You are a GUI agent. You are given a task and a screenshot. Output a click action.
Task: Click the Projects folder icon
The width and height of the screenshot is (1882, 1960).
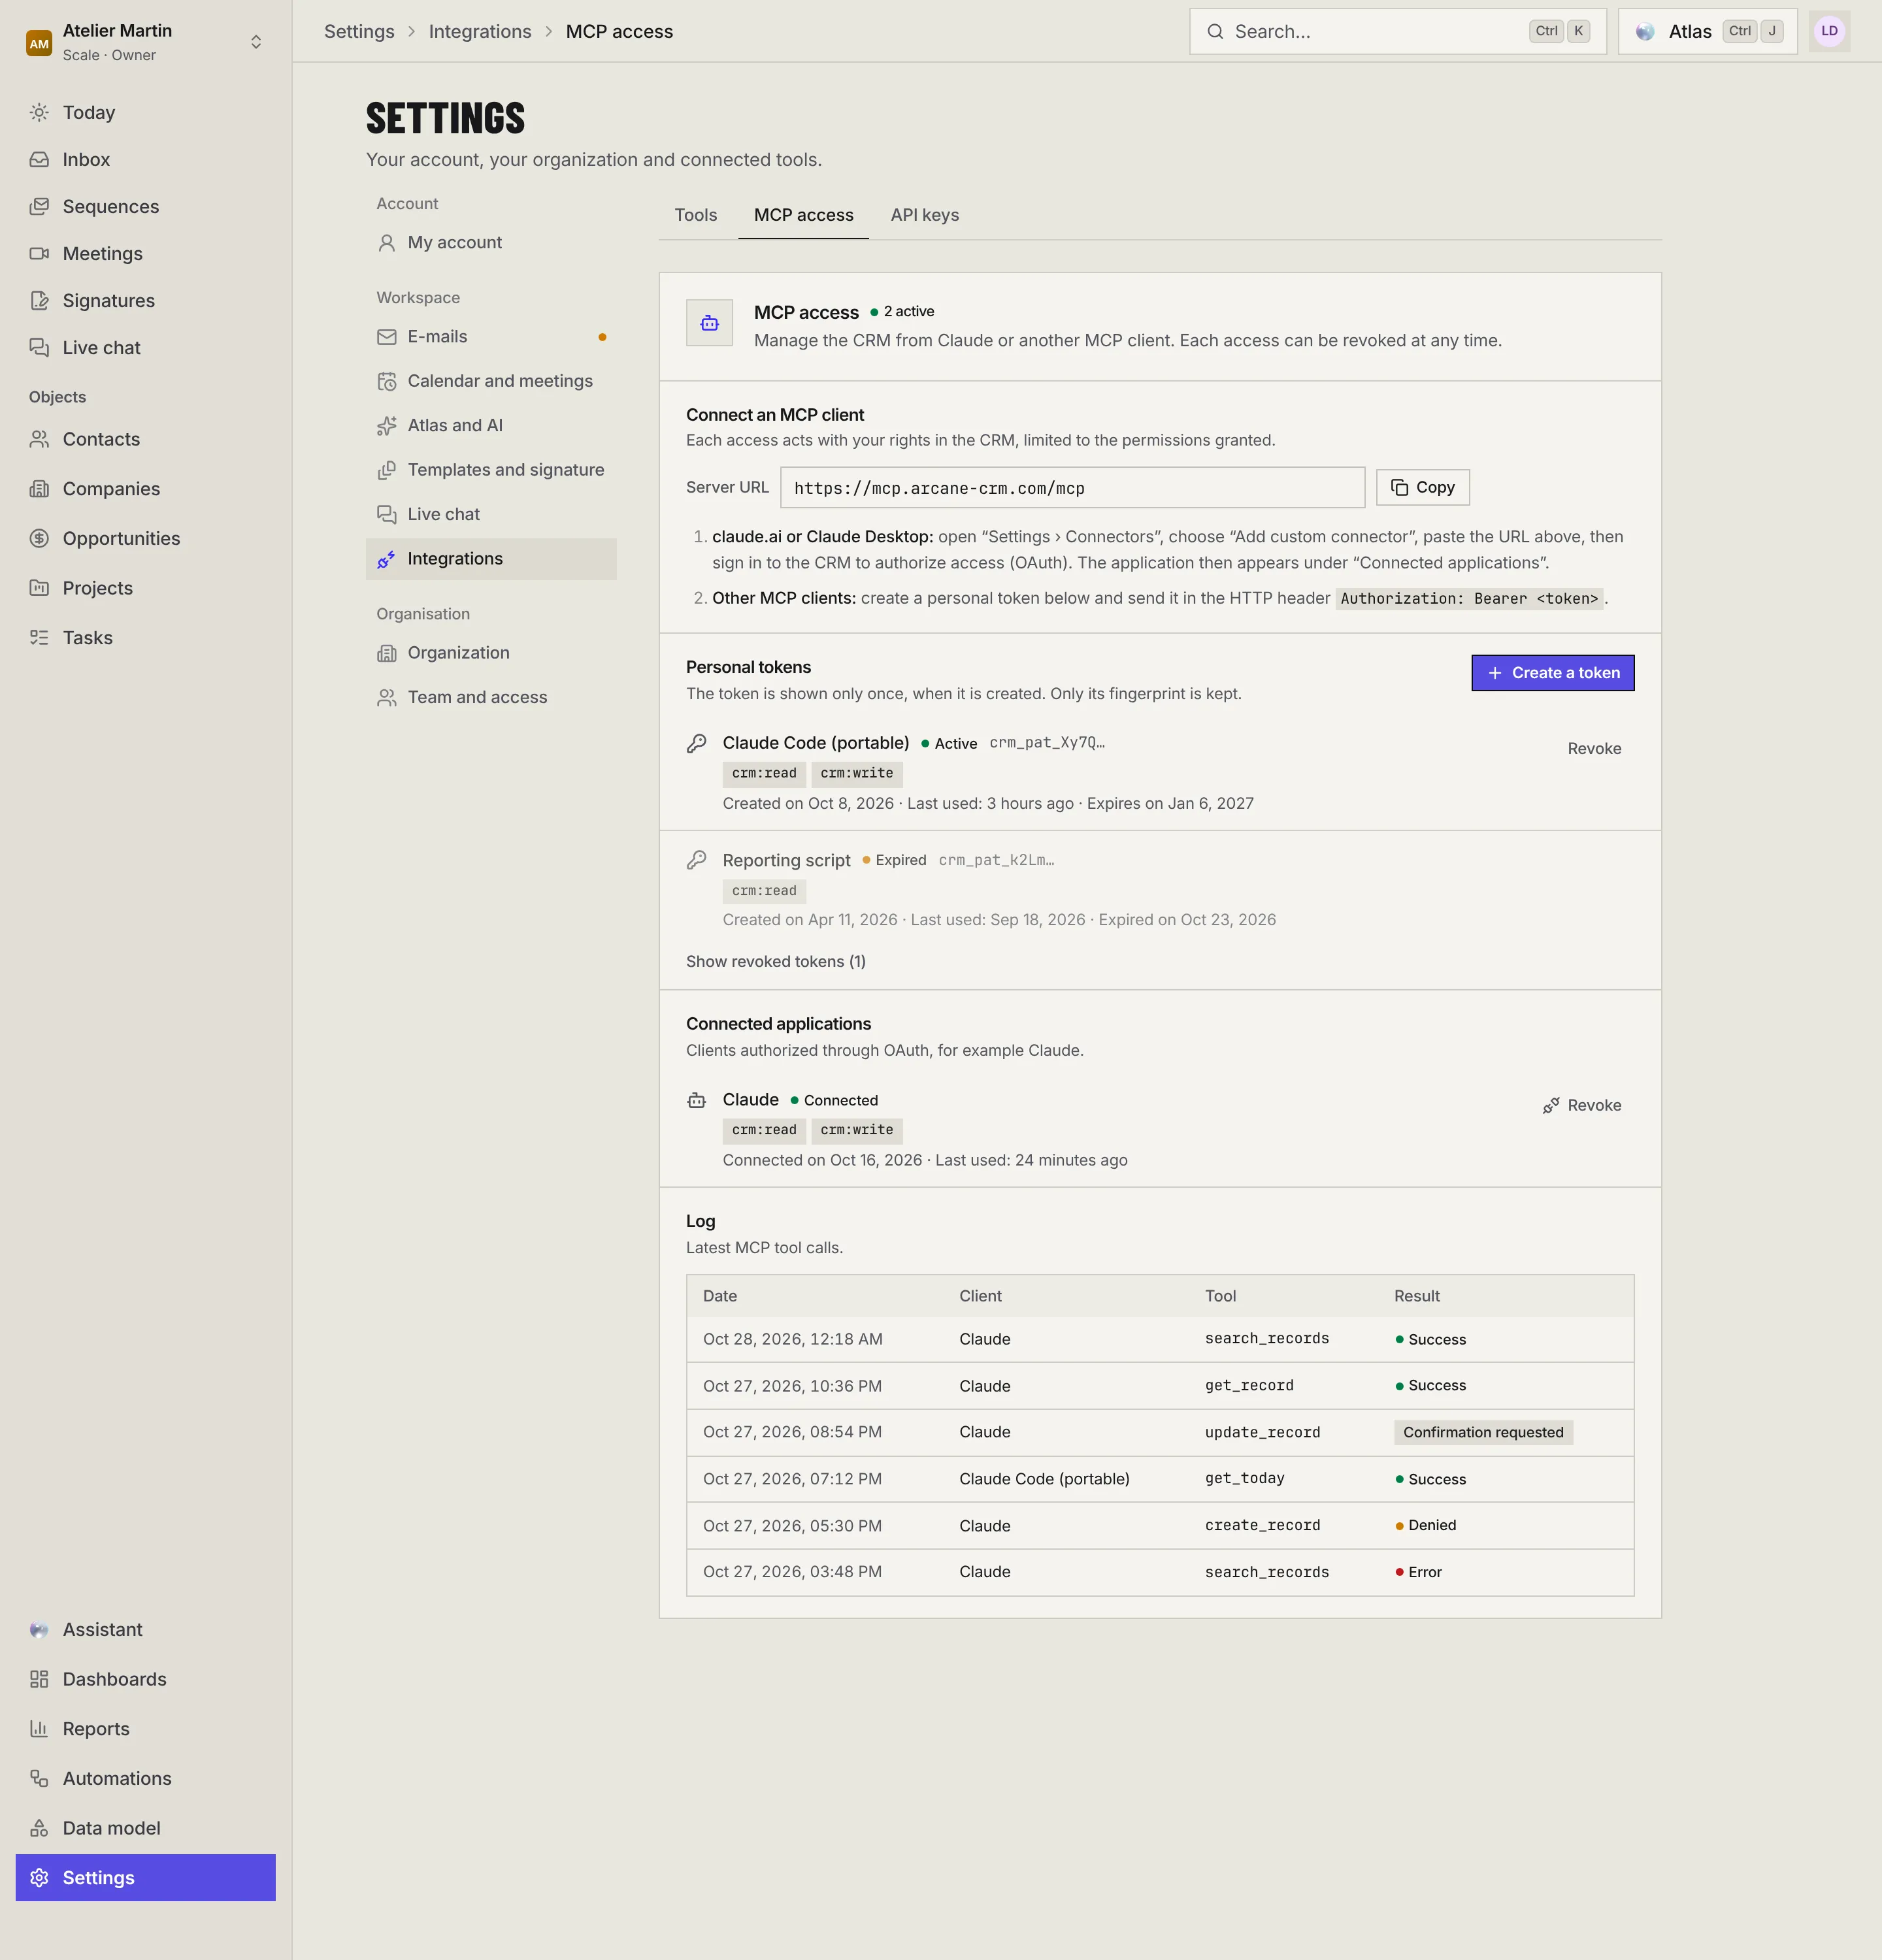tap(39, 588)
